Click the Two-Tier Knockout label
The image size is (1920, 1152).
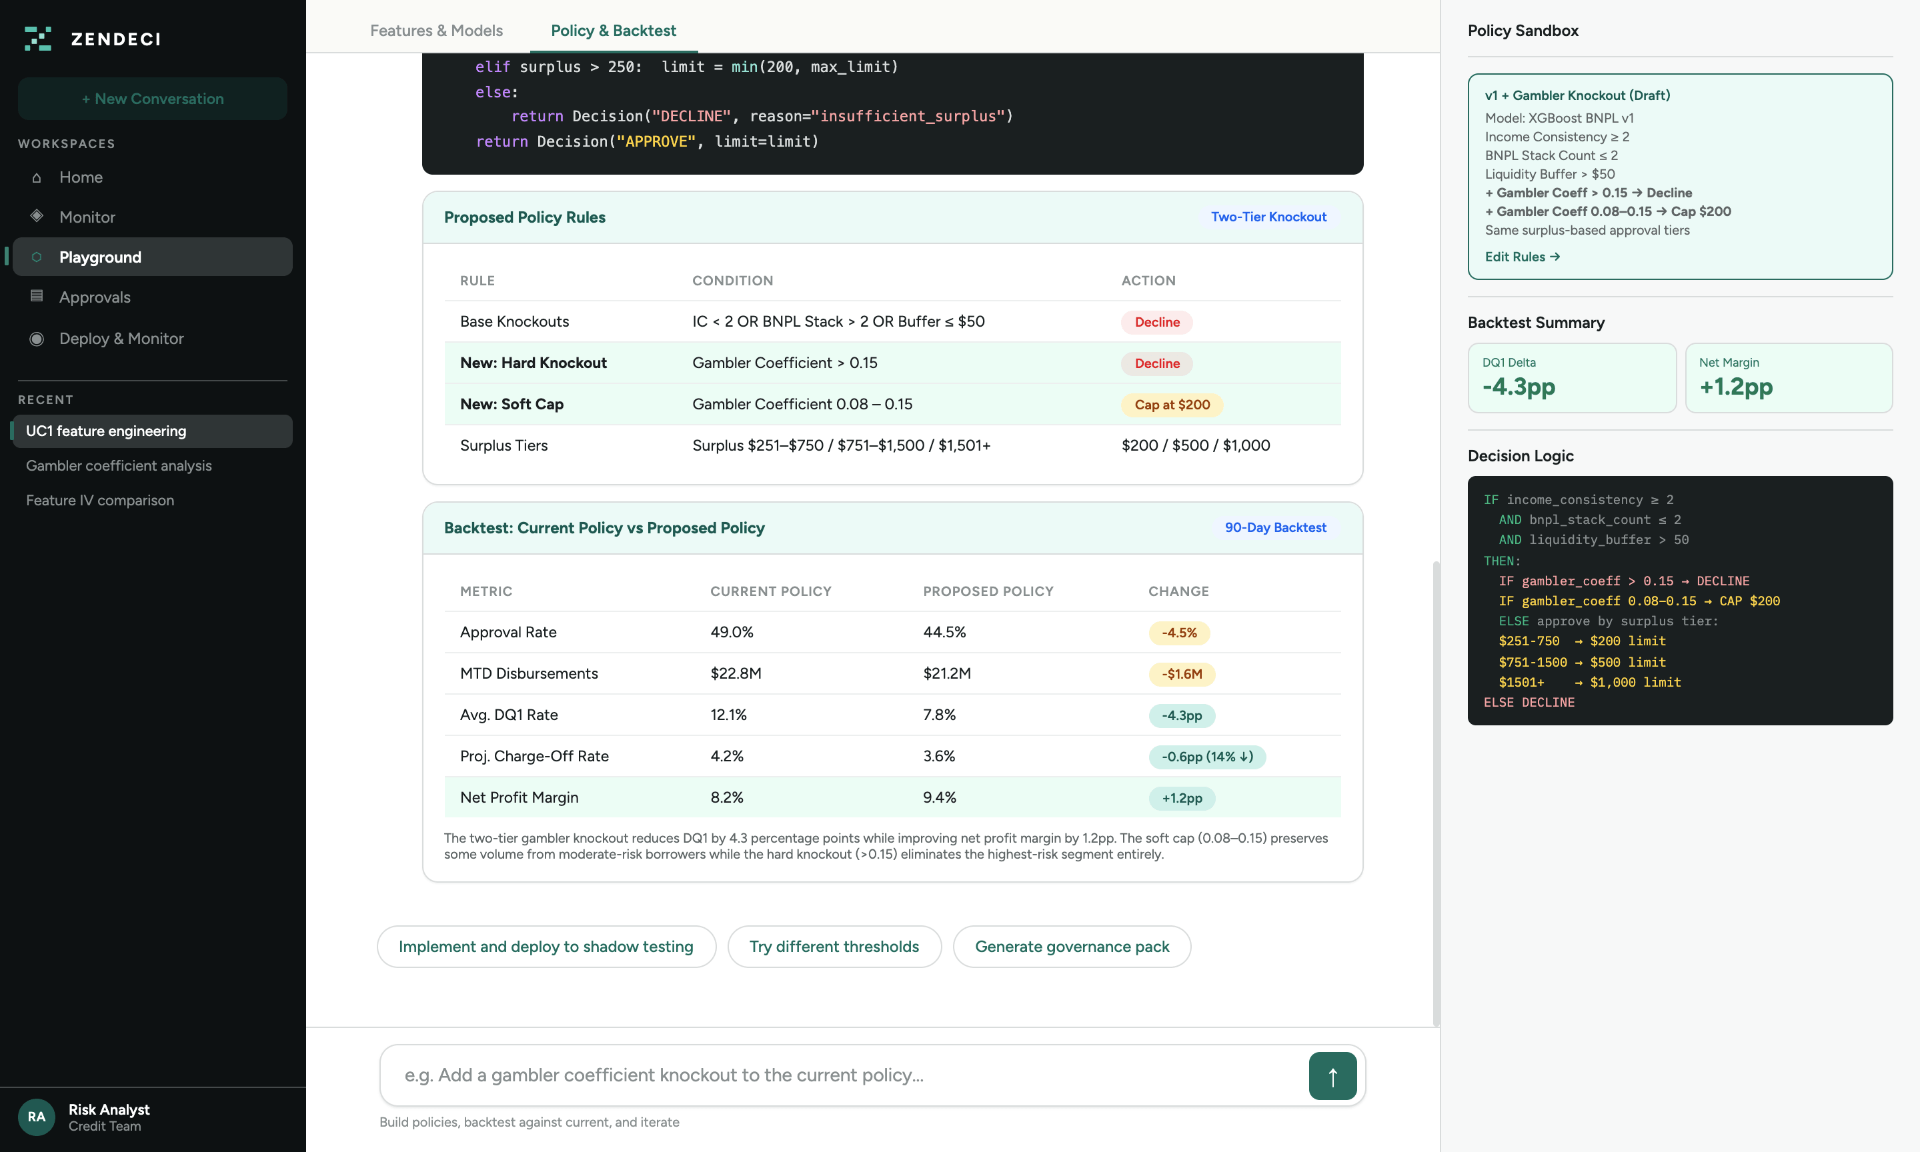[x=1268, y=217]
